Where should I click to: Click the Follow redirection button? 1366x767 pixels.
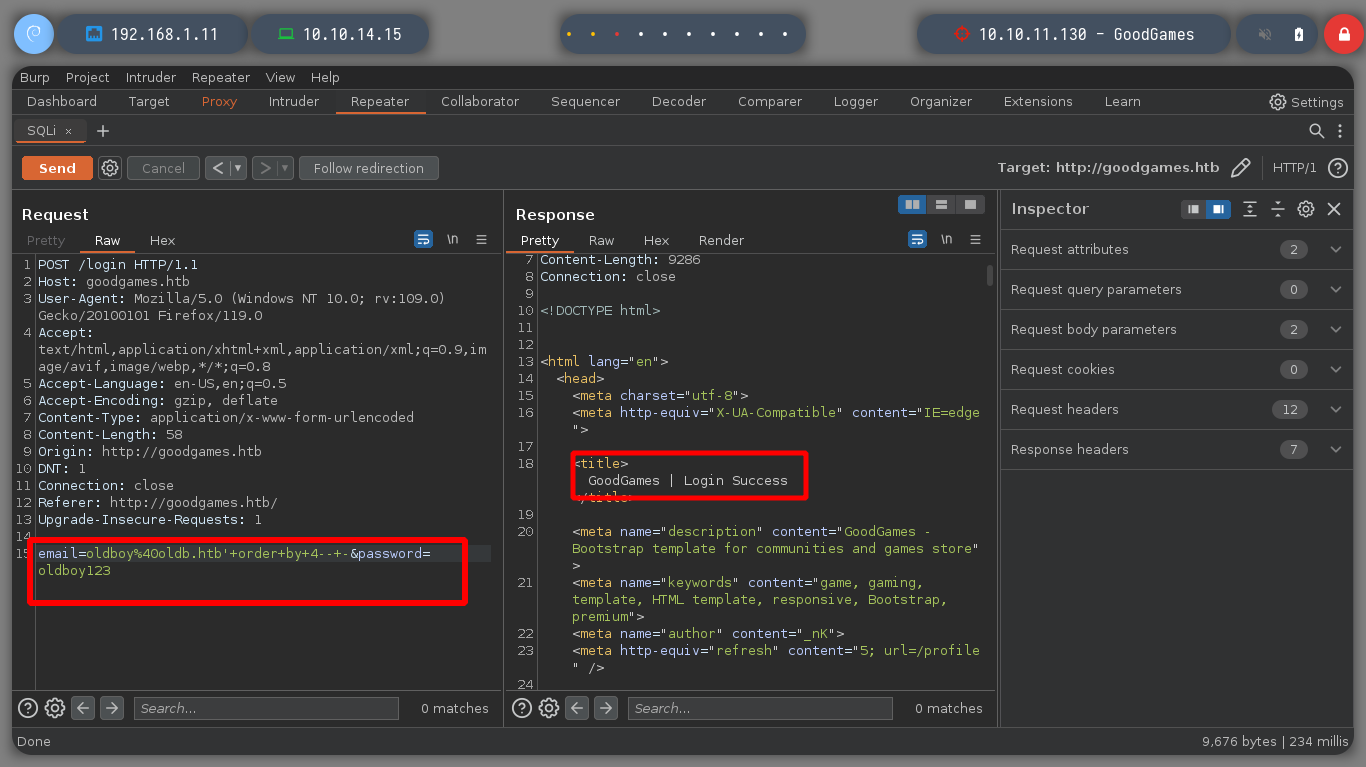tap(369, 168)
